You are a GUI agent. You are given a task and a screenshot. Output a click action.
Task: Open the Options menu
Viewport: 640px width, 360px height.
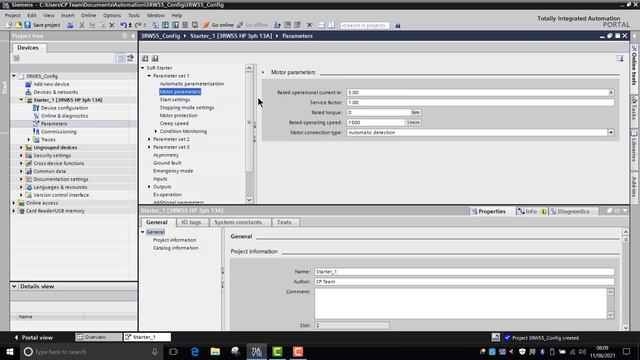click(112, 15)
